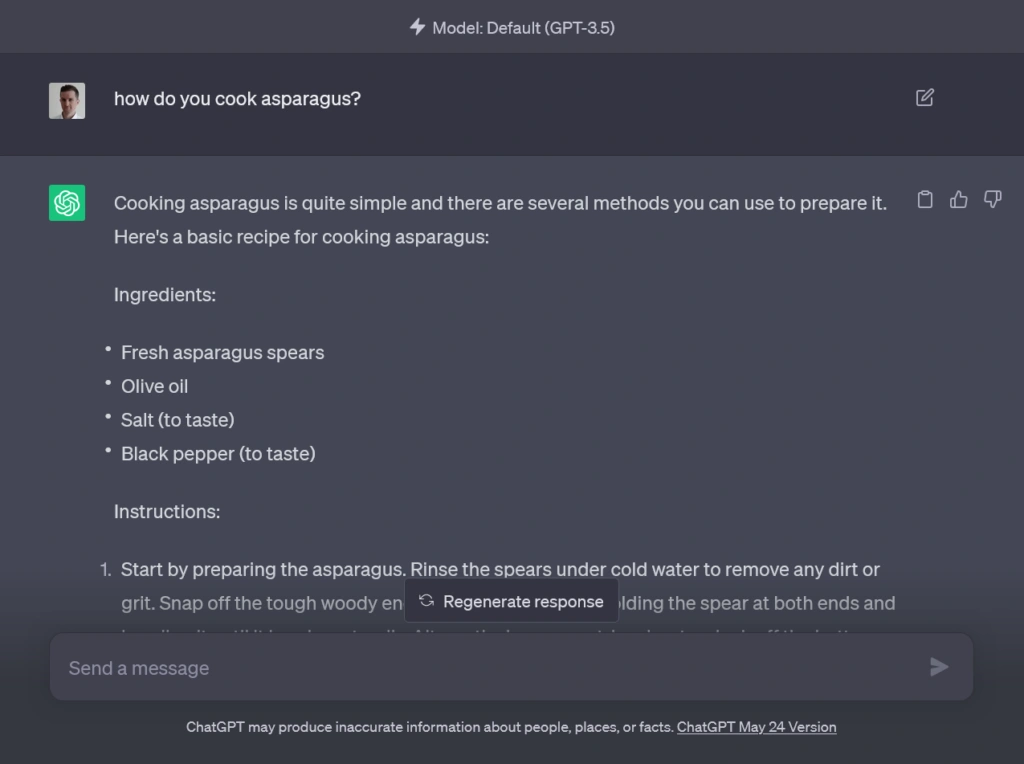Click the "Black pepper (to taste)" list item

pos(218,454)
